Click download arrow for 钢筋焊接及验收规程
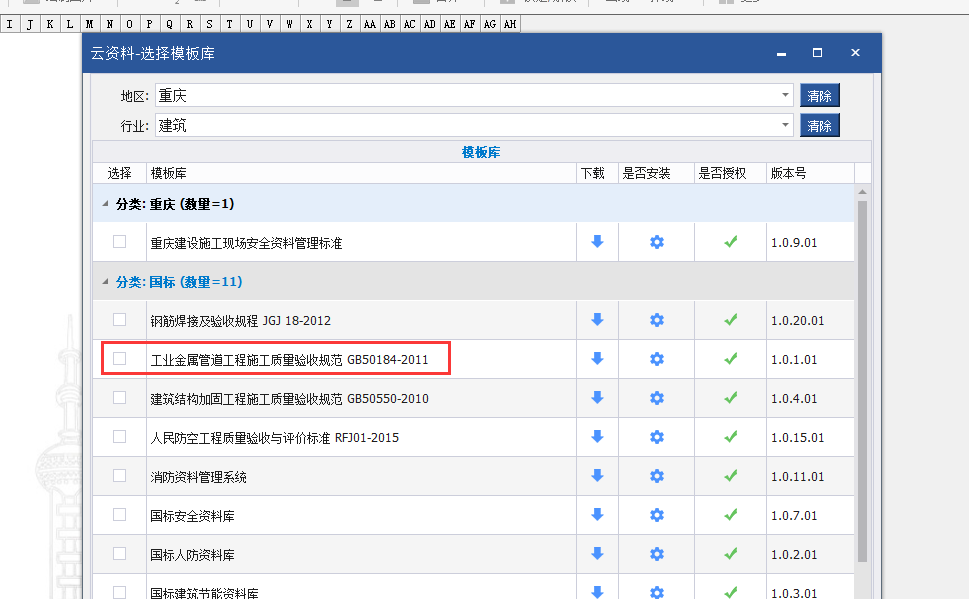Image resolution: width=969 pixels, height=599 pixels. tap(597, 320)
